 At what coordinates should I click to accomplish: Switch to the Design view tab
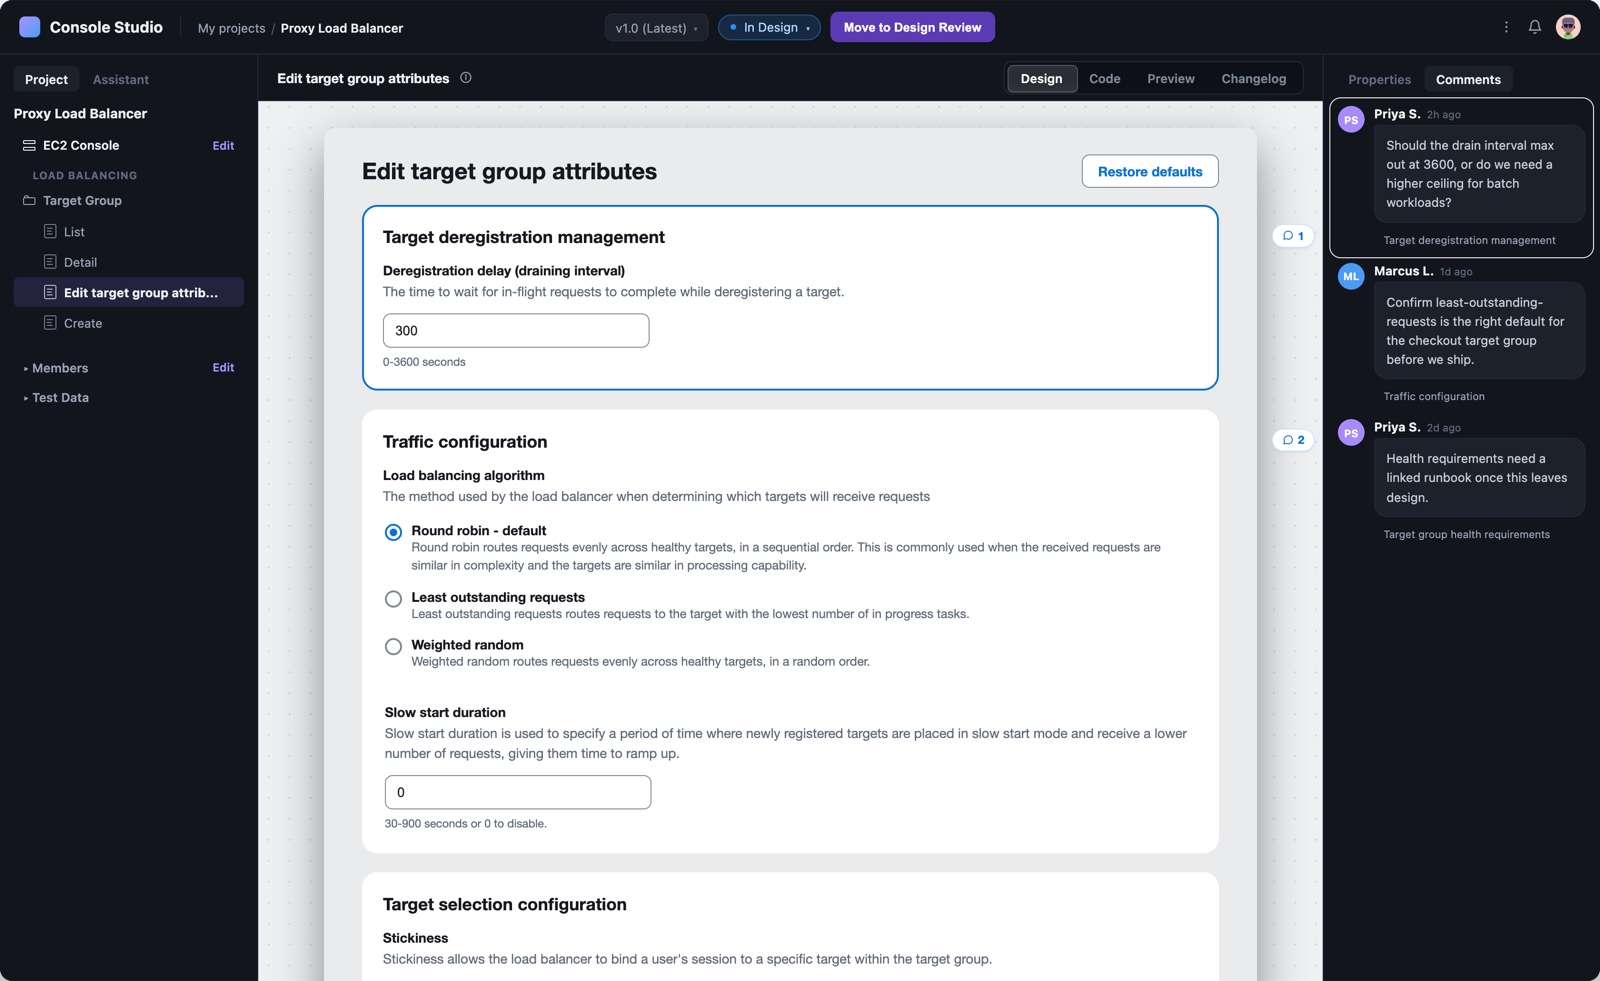tap(1042, 79)
